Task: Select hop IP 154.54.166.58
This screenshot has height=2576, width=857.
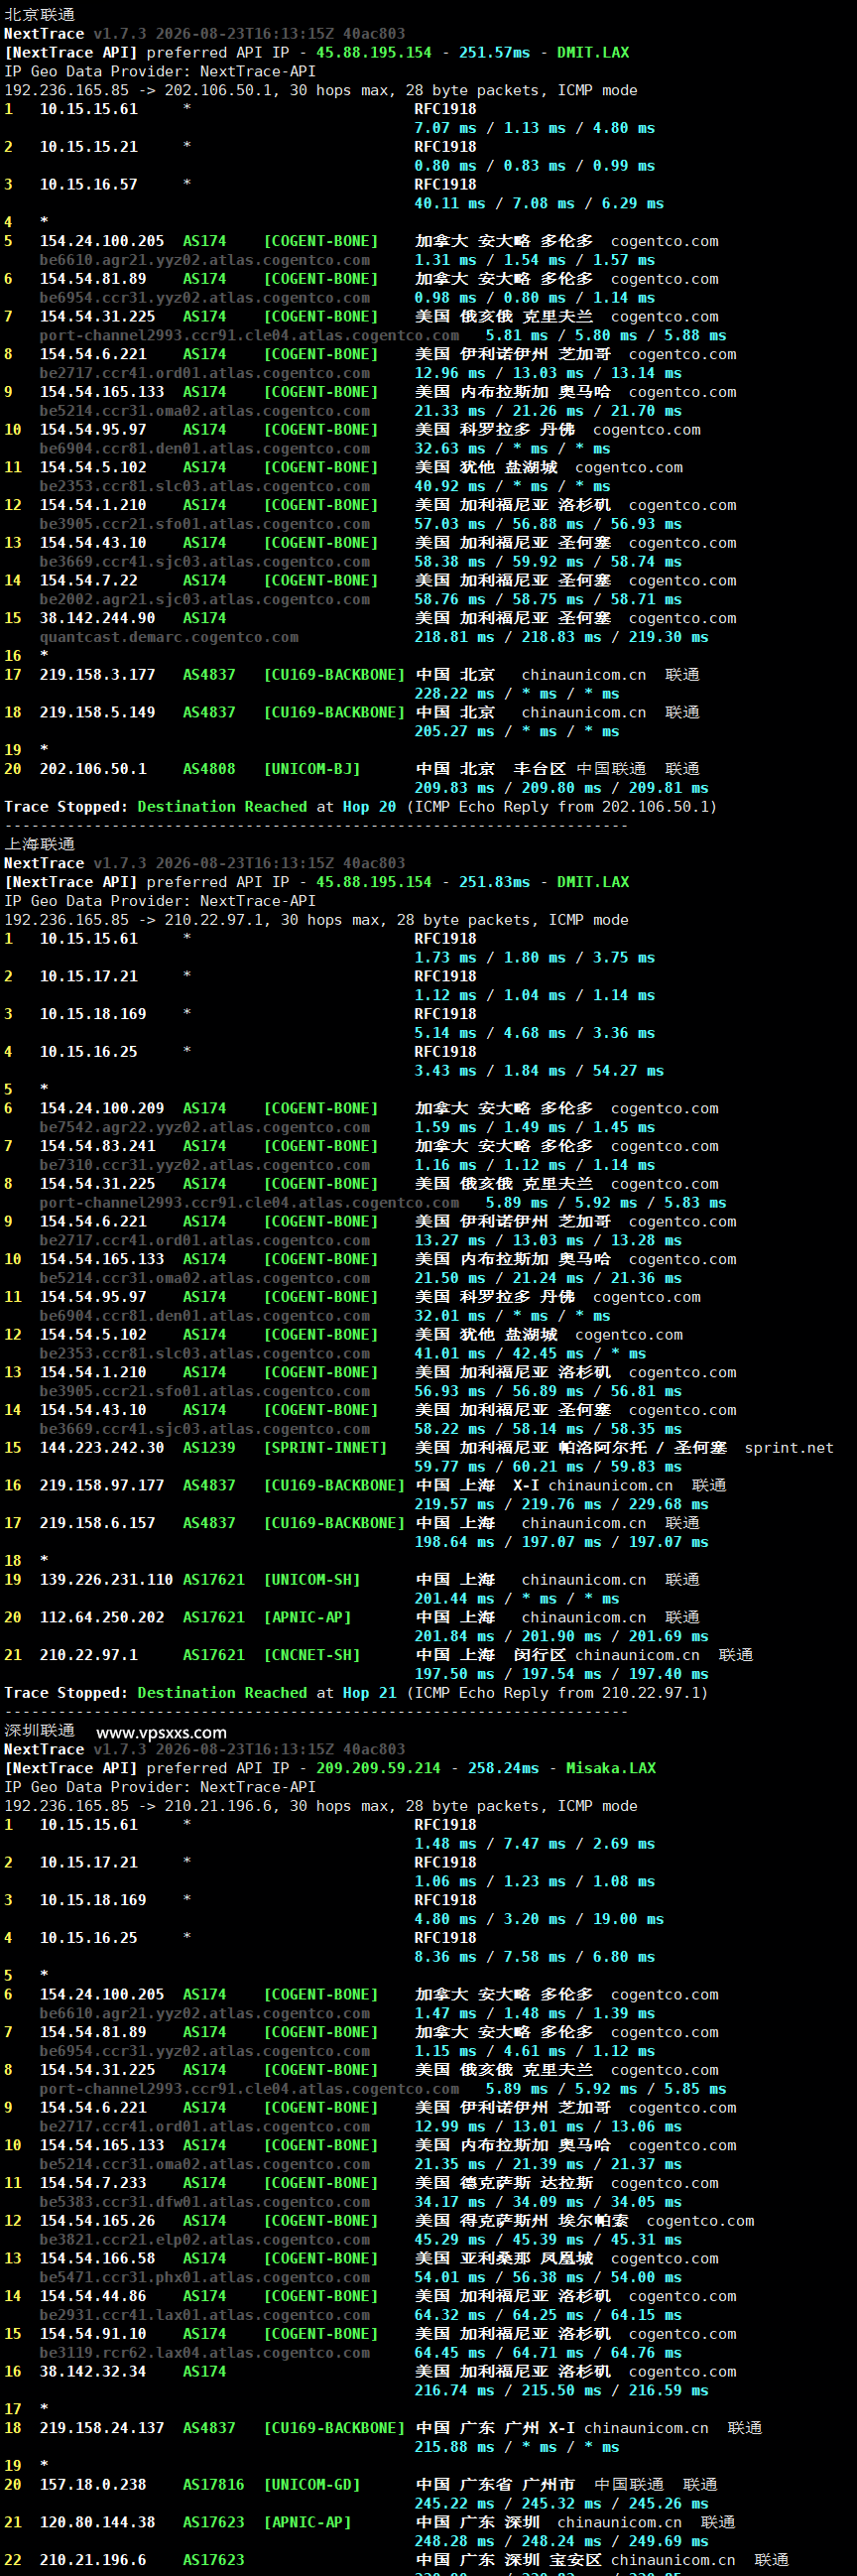Action: click(97, 2259)
